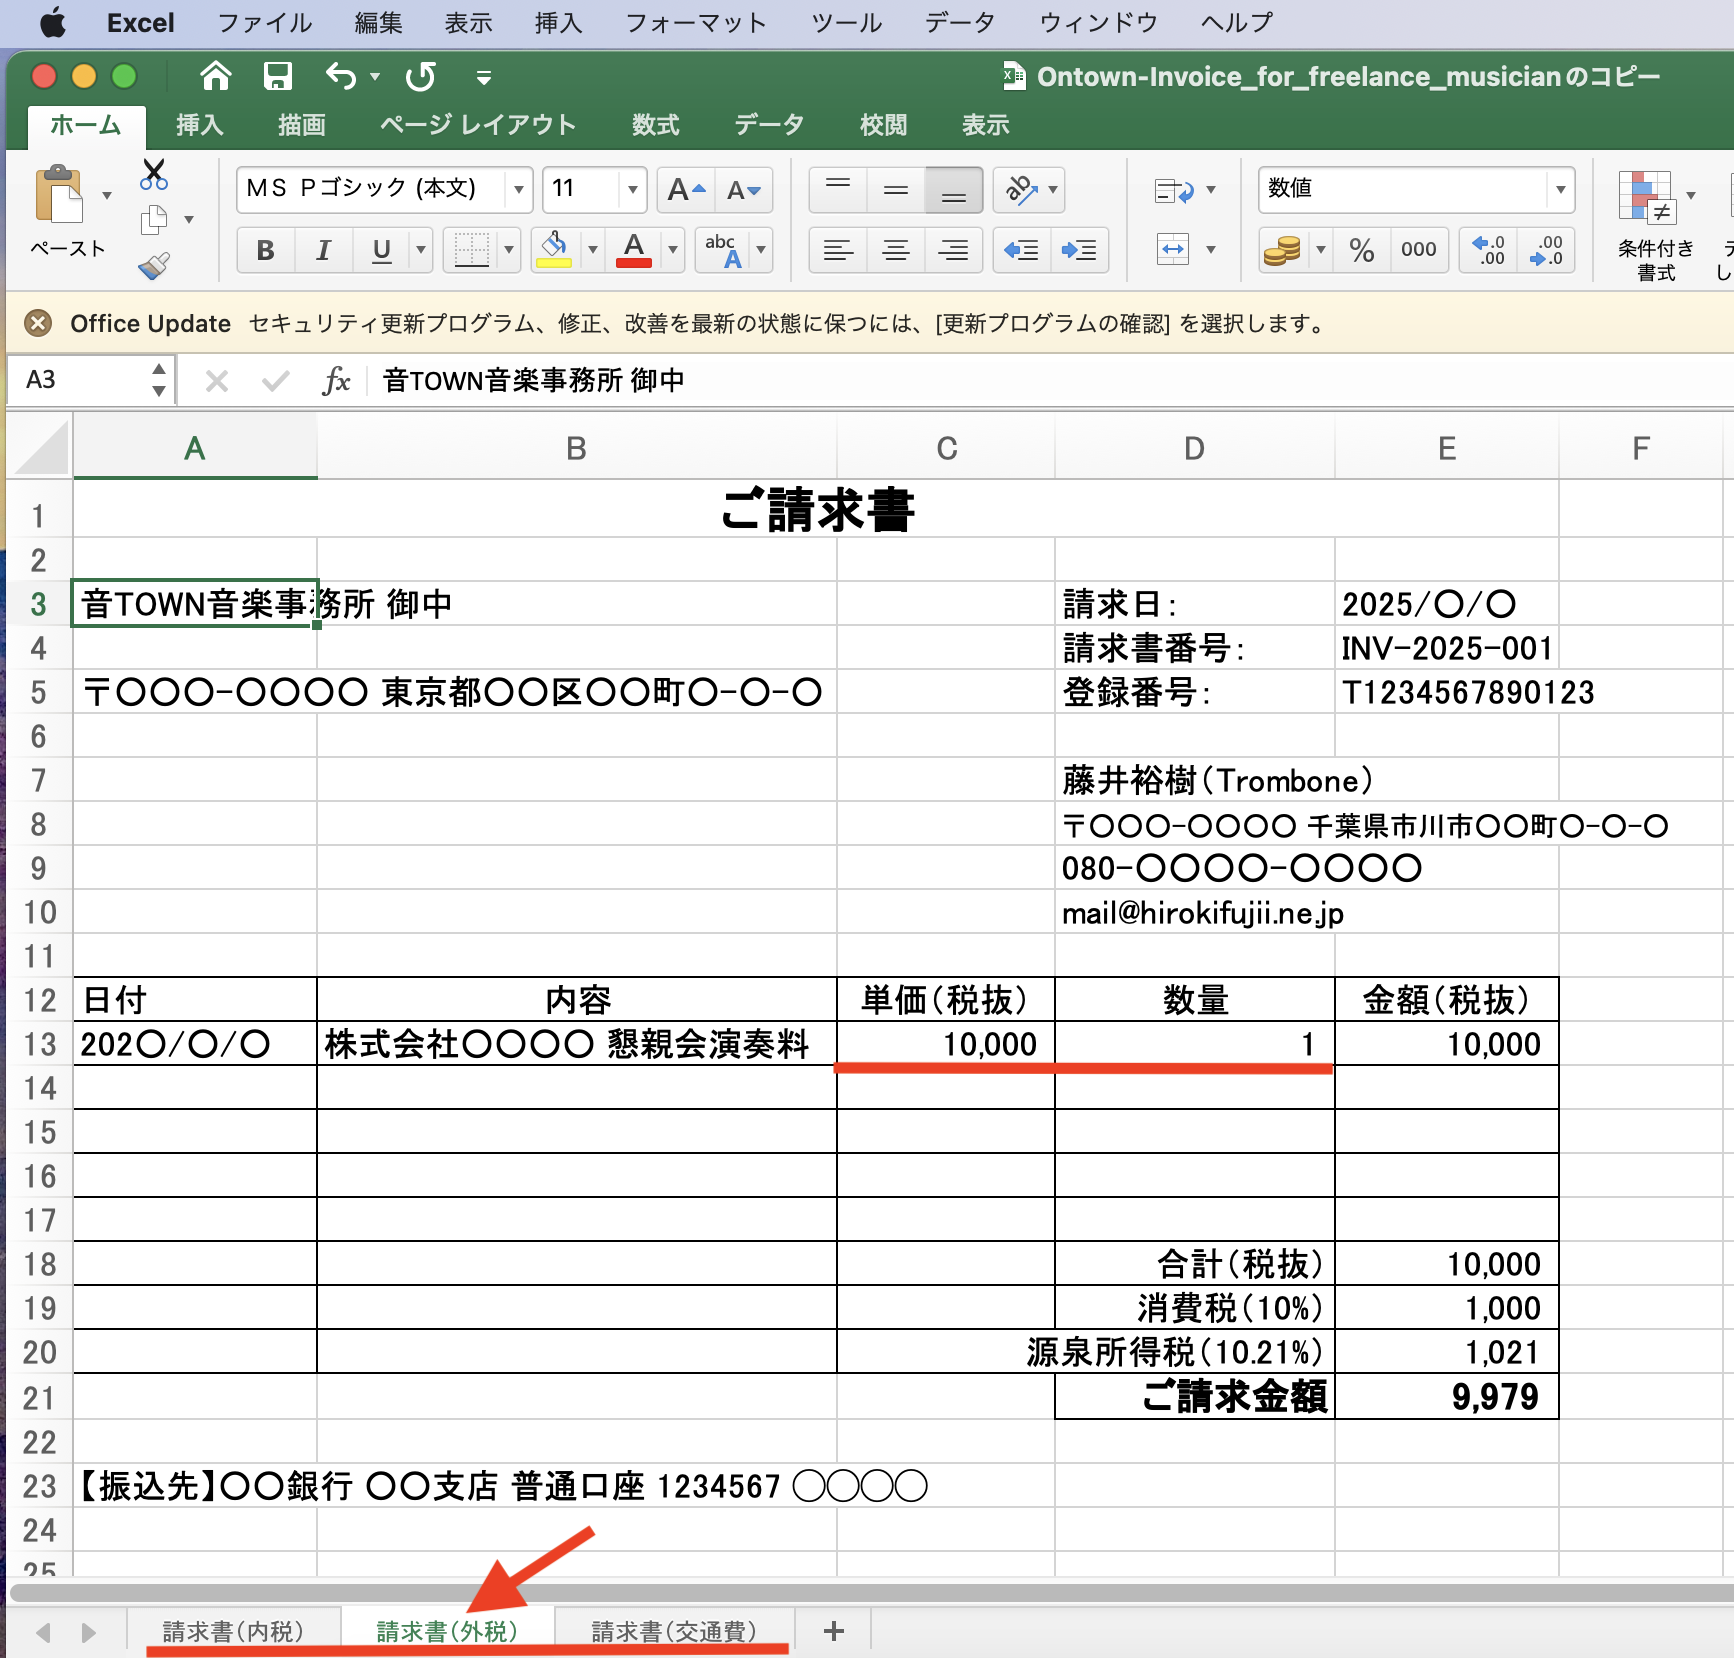Click the Save icon in title bar
1734x1658 pixels.
pyautogui.click(x=277, y=77)
